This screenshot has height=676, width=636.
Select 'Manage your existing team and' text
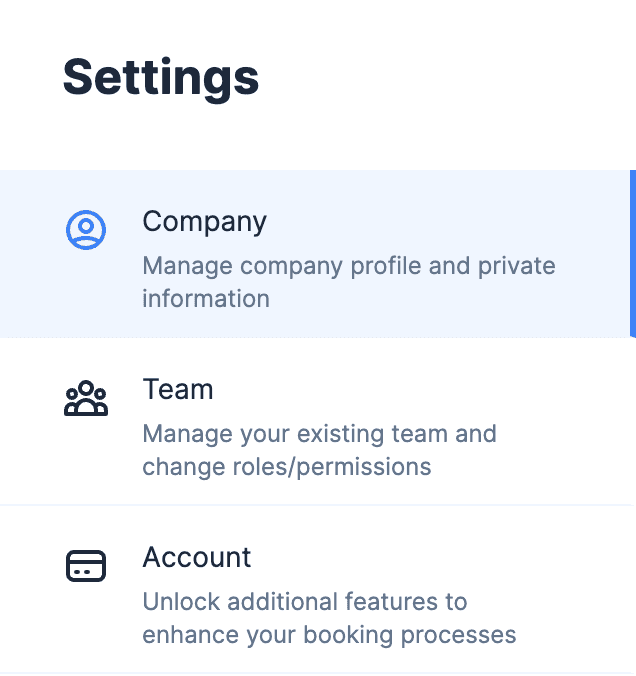[x=320, y=434]
